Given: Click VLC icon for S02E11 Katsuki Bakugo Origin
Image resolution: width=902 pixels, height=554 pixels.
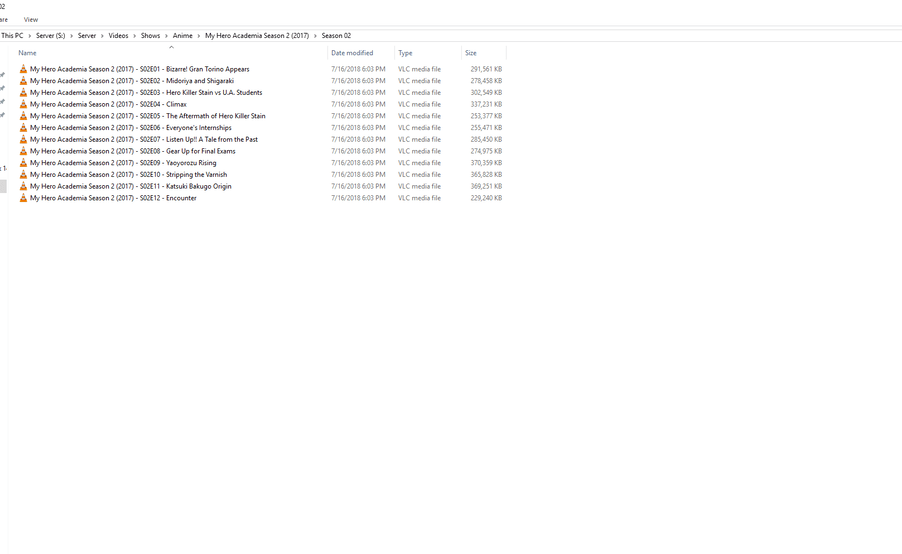Looking at the screenshot, I should pyautogui.click(x=23, y=186).
